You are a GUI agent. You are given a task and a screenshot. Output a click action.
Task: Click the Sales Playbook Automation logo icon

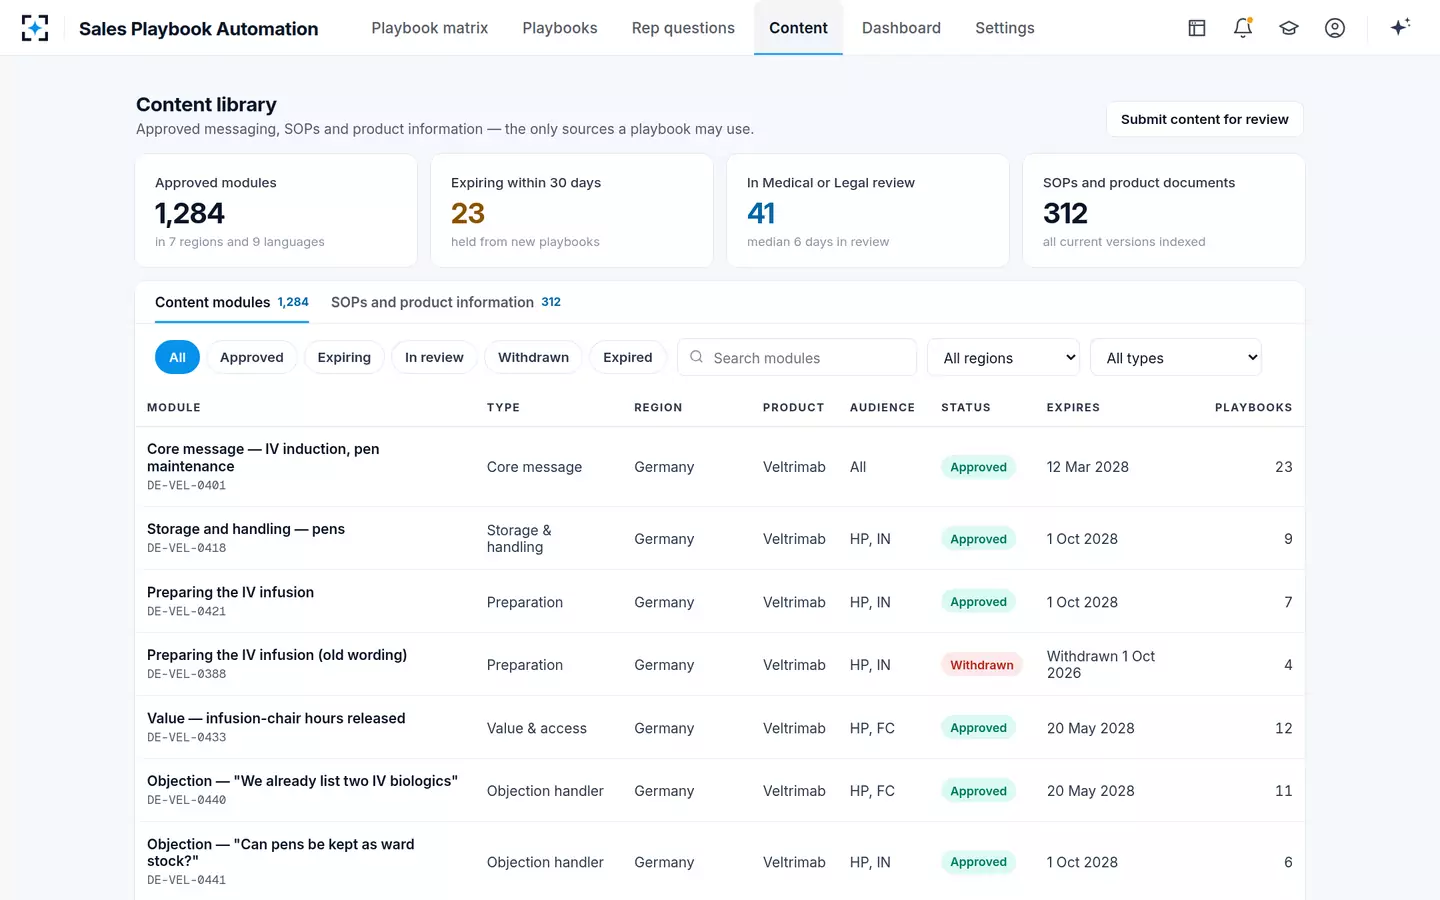pyautogui.click(x=35, y=28)
